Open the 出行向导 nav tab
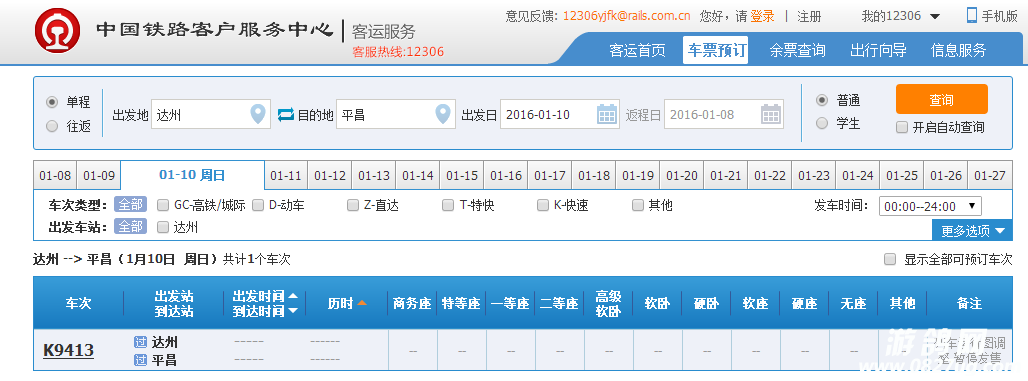The height and width of the screenshot is (381, 1028). tap(878, 50)
